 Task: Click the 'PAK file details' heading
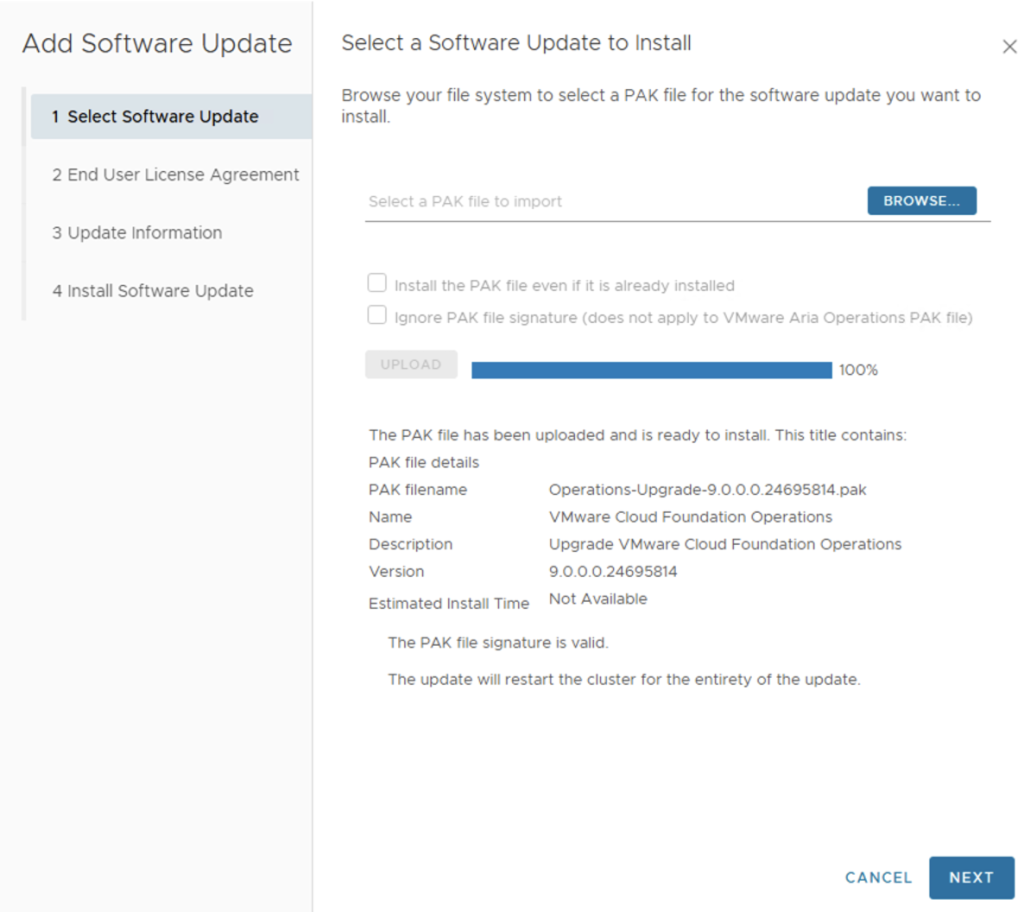[424, 463]
